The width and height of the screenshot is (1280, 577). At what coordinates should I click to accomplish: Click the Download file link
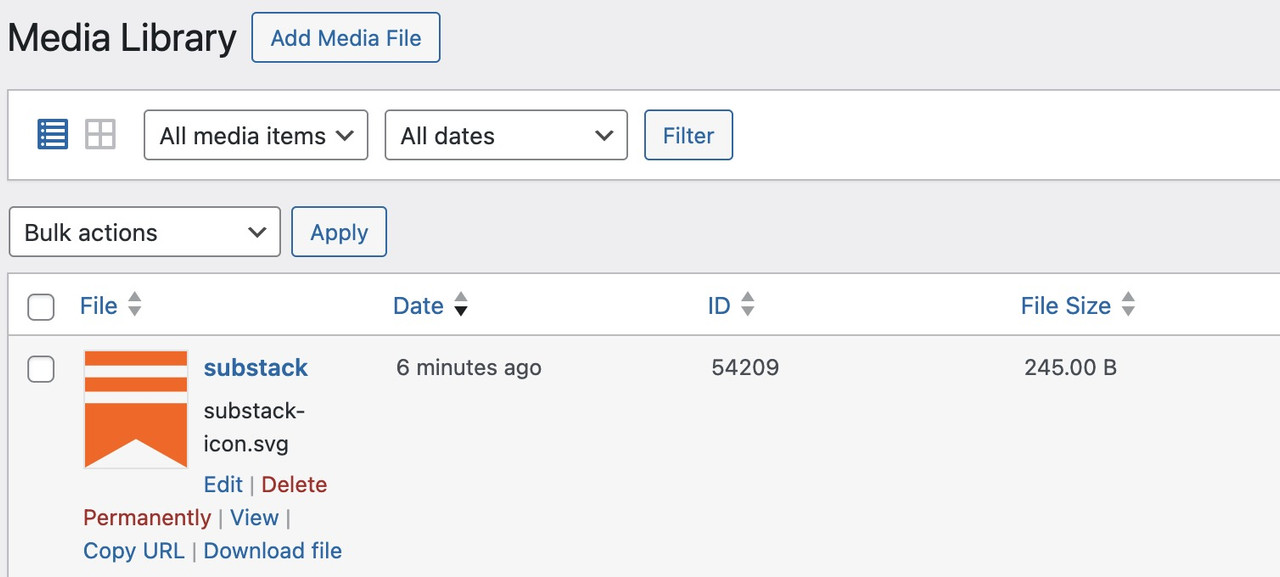(273, 551)
